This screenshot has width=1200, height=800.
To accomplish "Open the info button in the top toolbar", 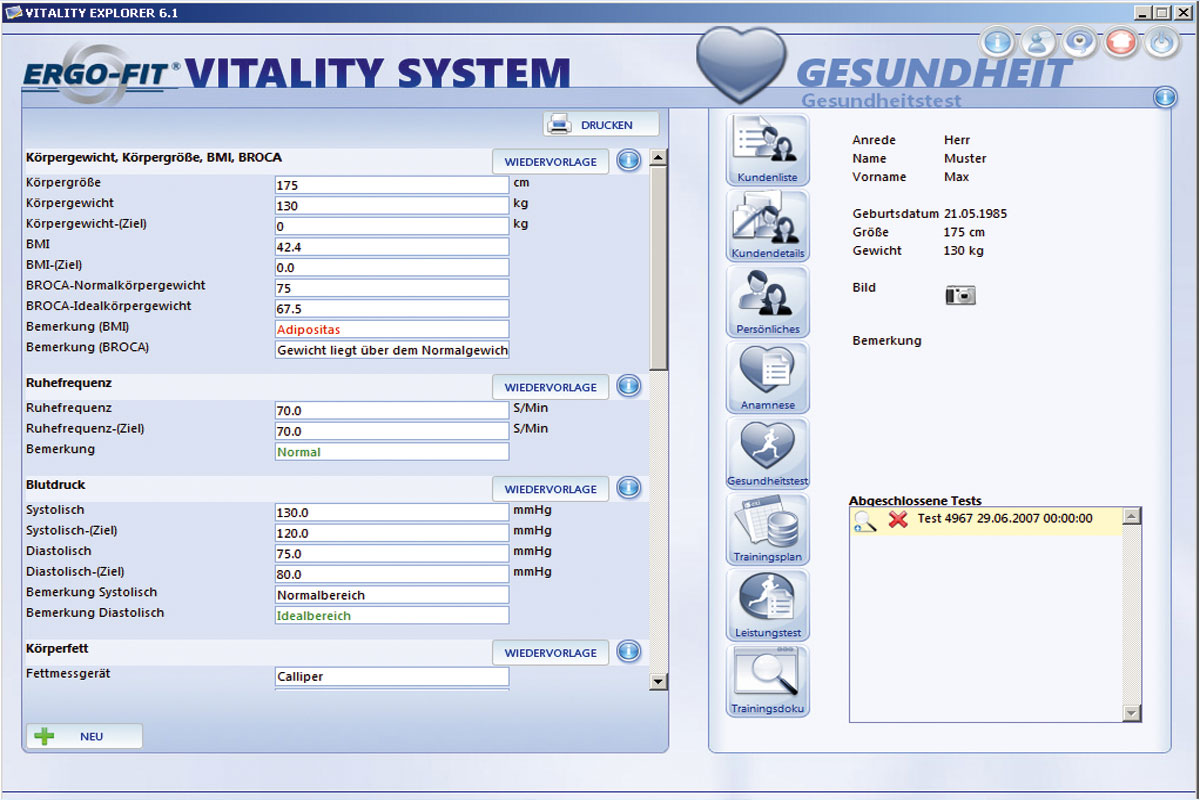I will [x=997, y=43].
